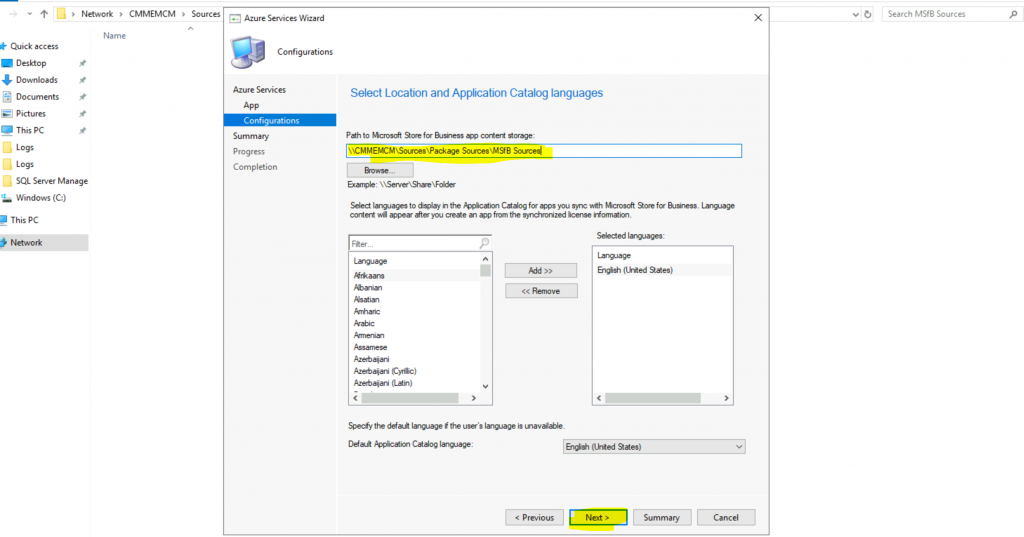Unpin Downloads using its pin icon
Image resolution: width=1024 pixels, height=537 pixels.
tap(82, 80)
